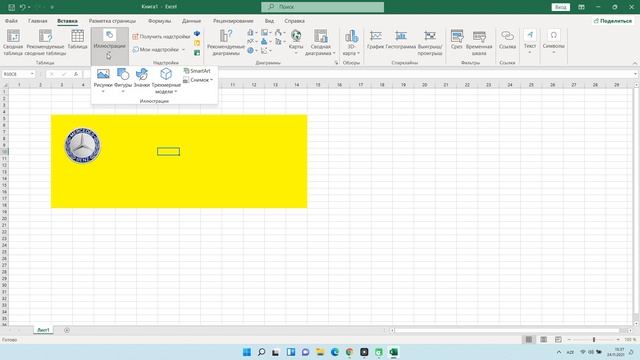Open the Справка (Help) tab
640x360 pixels.
[x=294, y=21]
